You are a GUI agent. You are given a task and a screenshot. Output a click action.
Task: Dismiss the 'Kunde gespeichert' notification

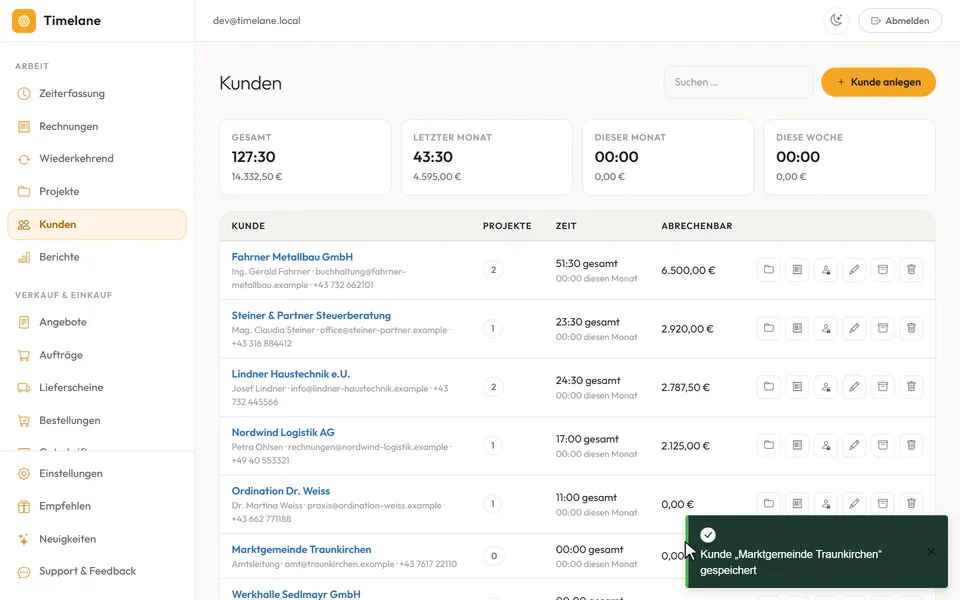pos(931,552)
